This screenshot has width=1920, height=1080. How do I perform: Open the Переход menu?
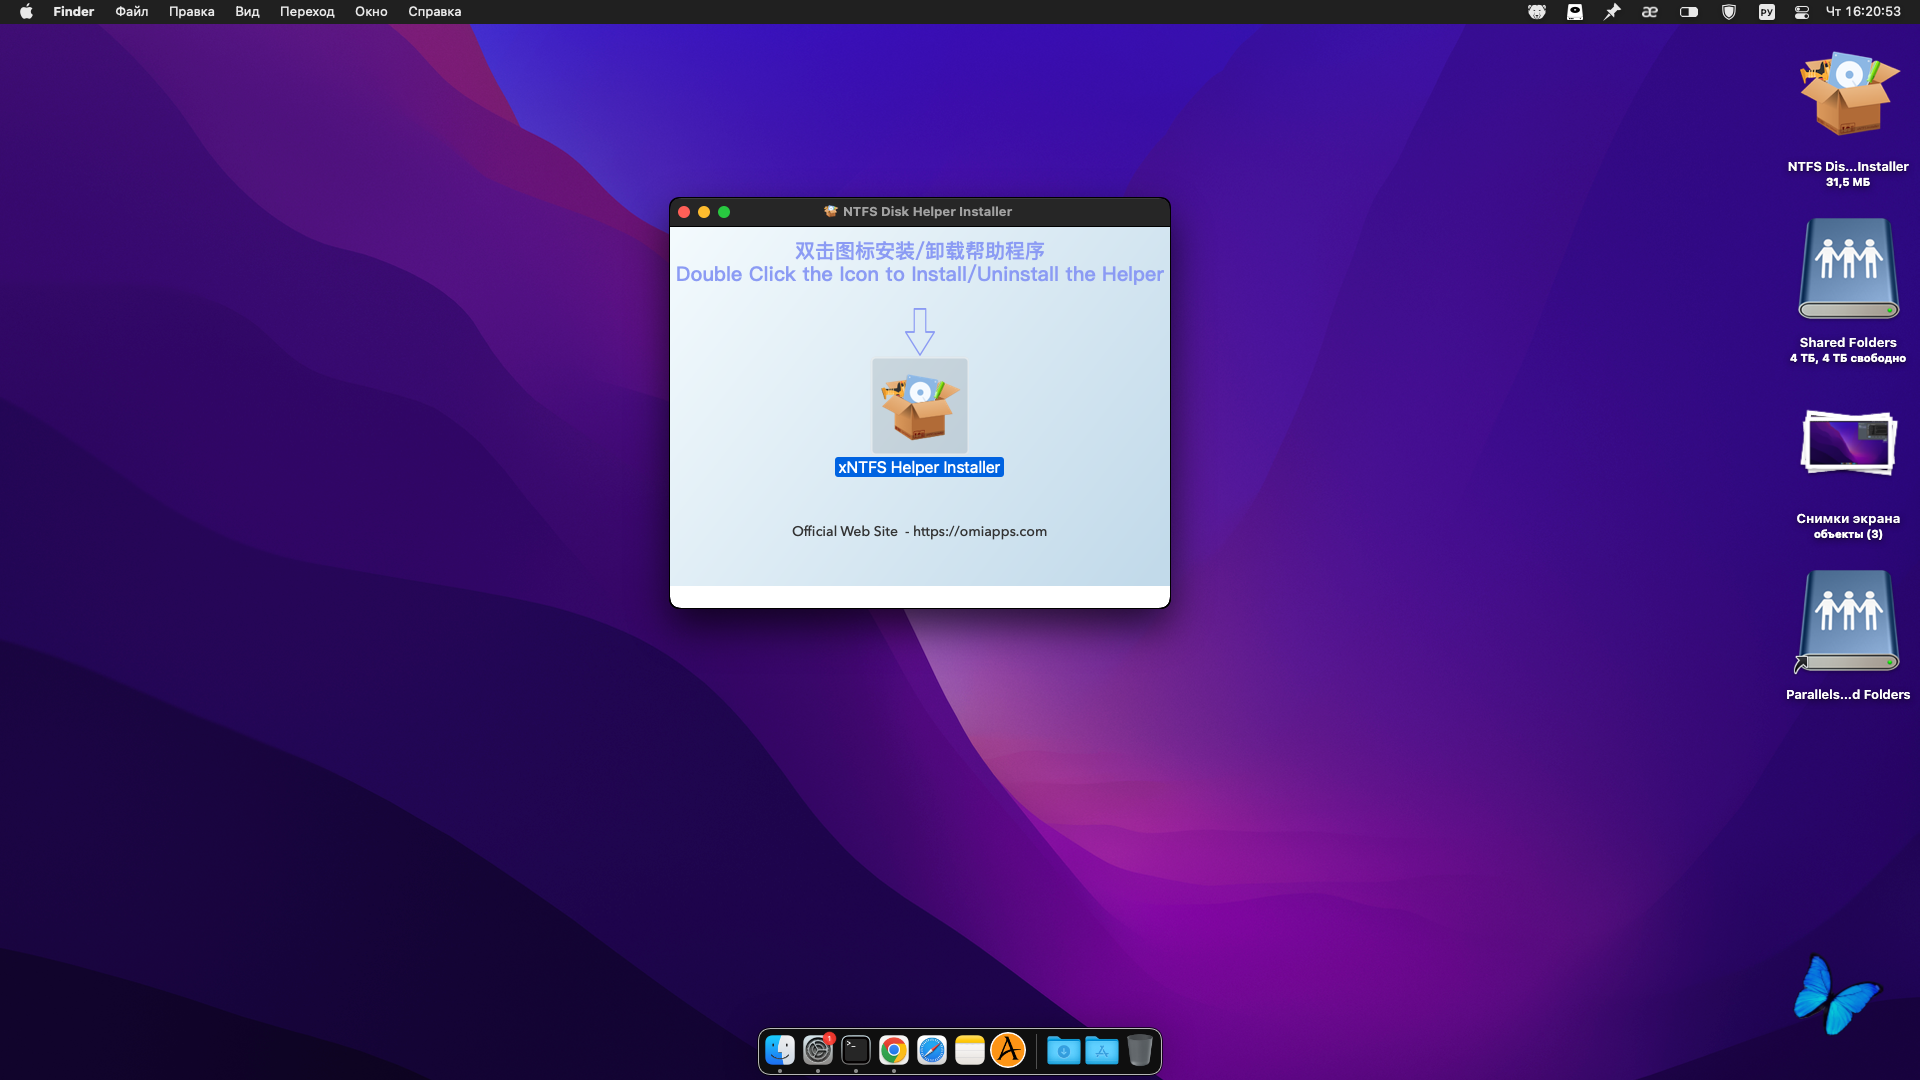click(x=307, y=12)
